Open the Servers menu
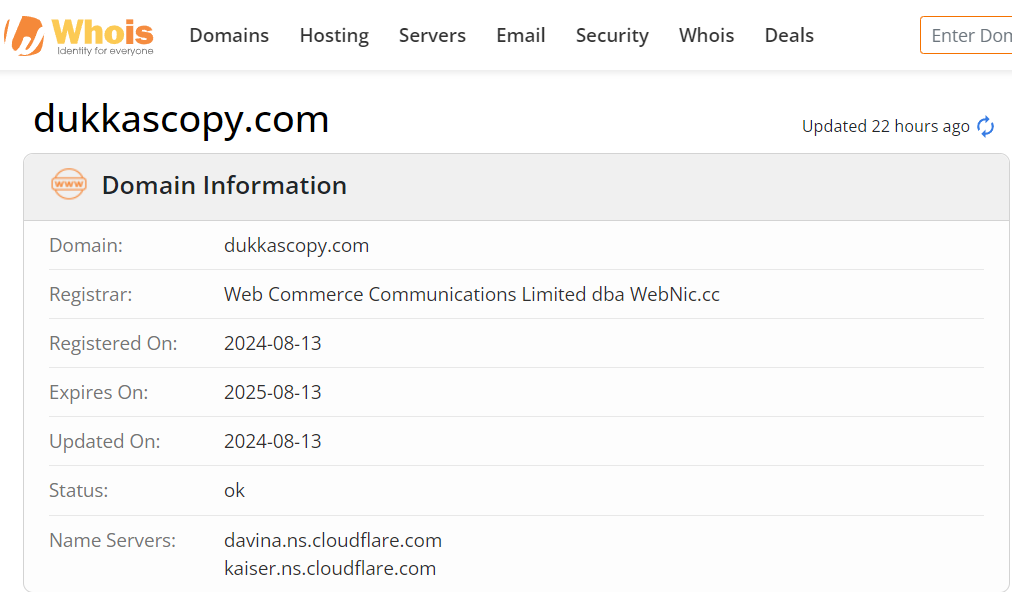The image size is (1012, 592). pyautogui.click(x=432, y=36)
